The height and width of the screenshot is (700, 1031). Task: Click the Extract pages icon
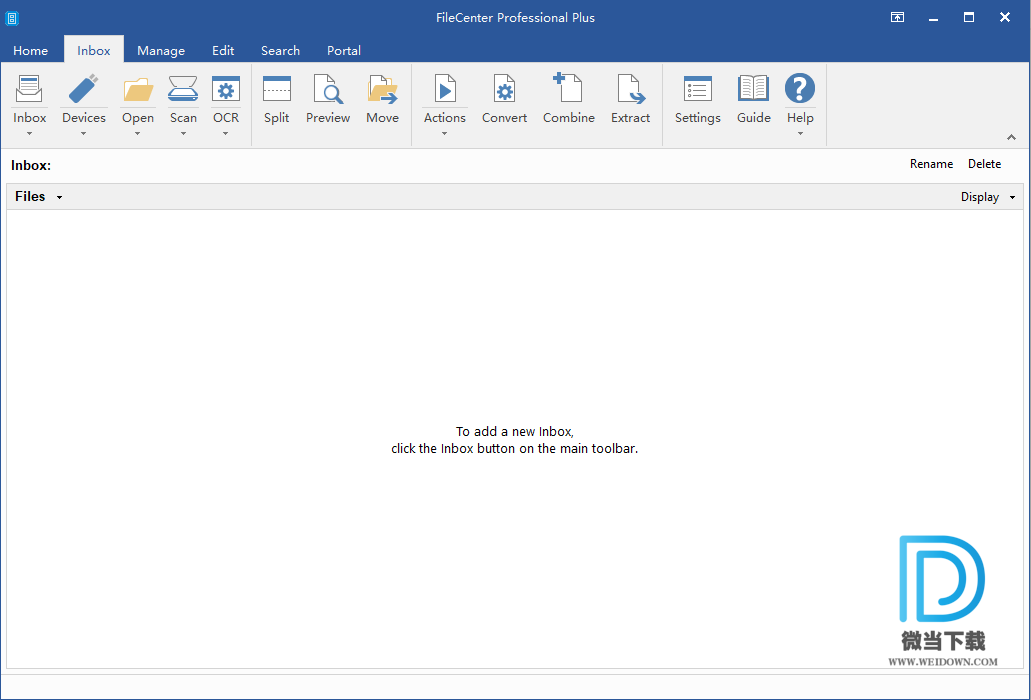coord(631,90)
